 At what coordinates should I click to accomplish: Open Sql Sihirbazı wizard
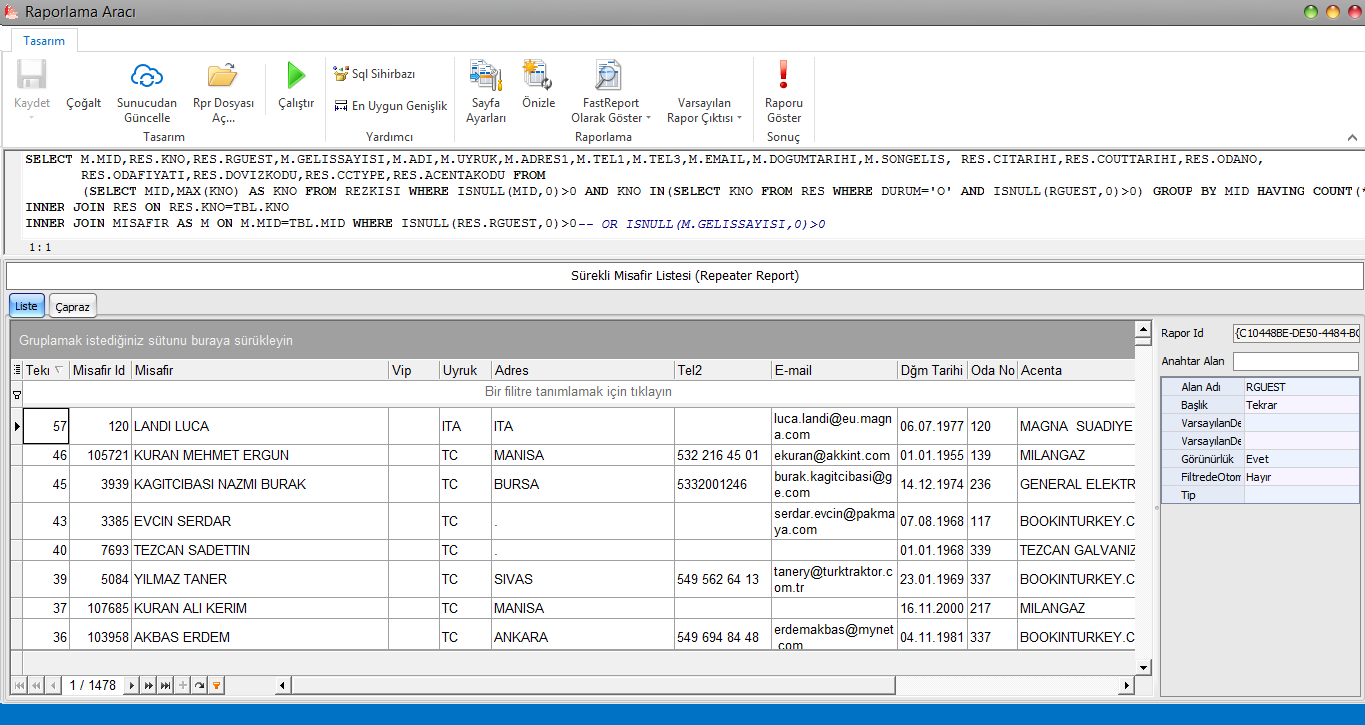point(375,74)
